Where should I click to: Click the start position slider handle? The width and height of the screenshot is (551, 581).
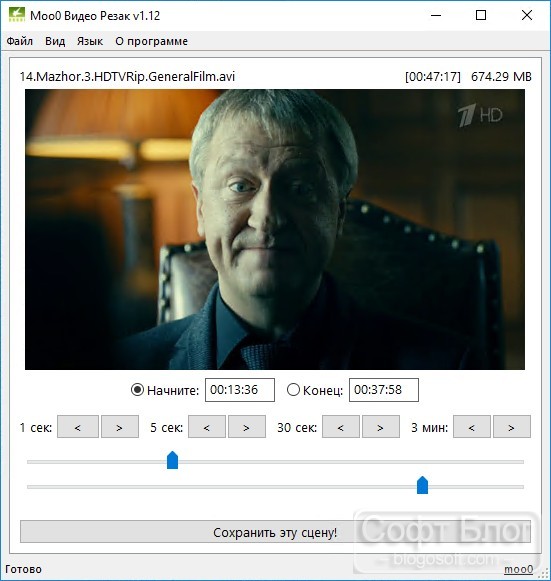coord(172,460)
